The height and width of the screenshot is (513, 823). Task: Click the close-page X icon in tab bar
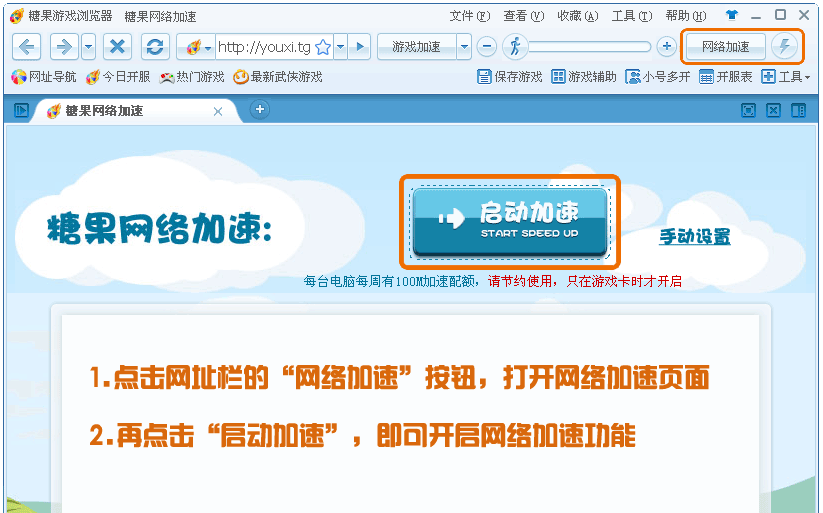(x=773, y=110)
